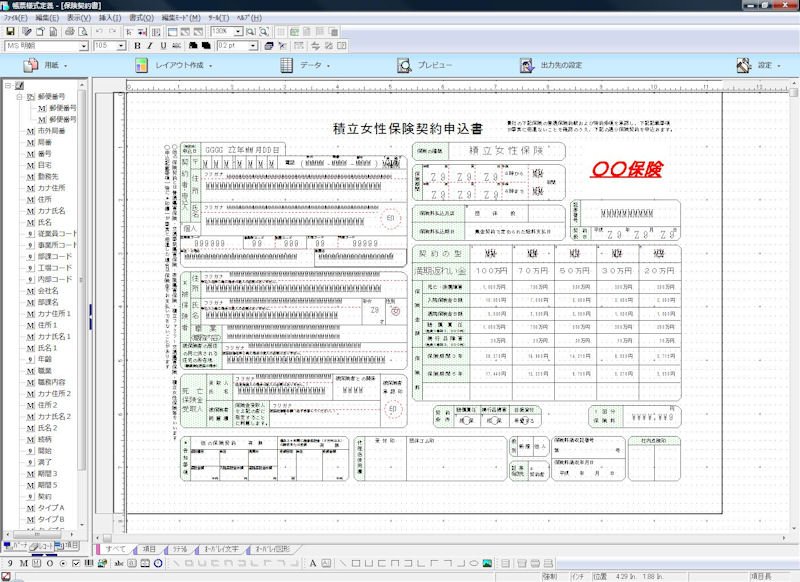Click the red icon in status bar
This screenshot has width=800, height=582.
6,576
